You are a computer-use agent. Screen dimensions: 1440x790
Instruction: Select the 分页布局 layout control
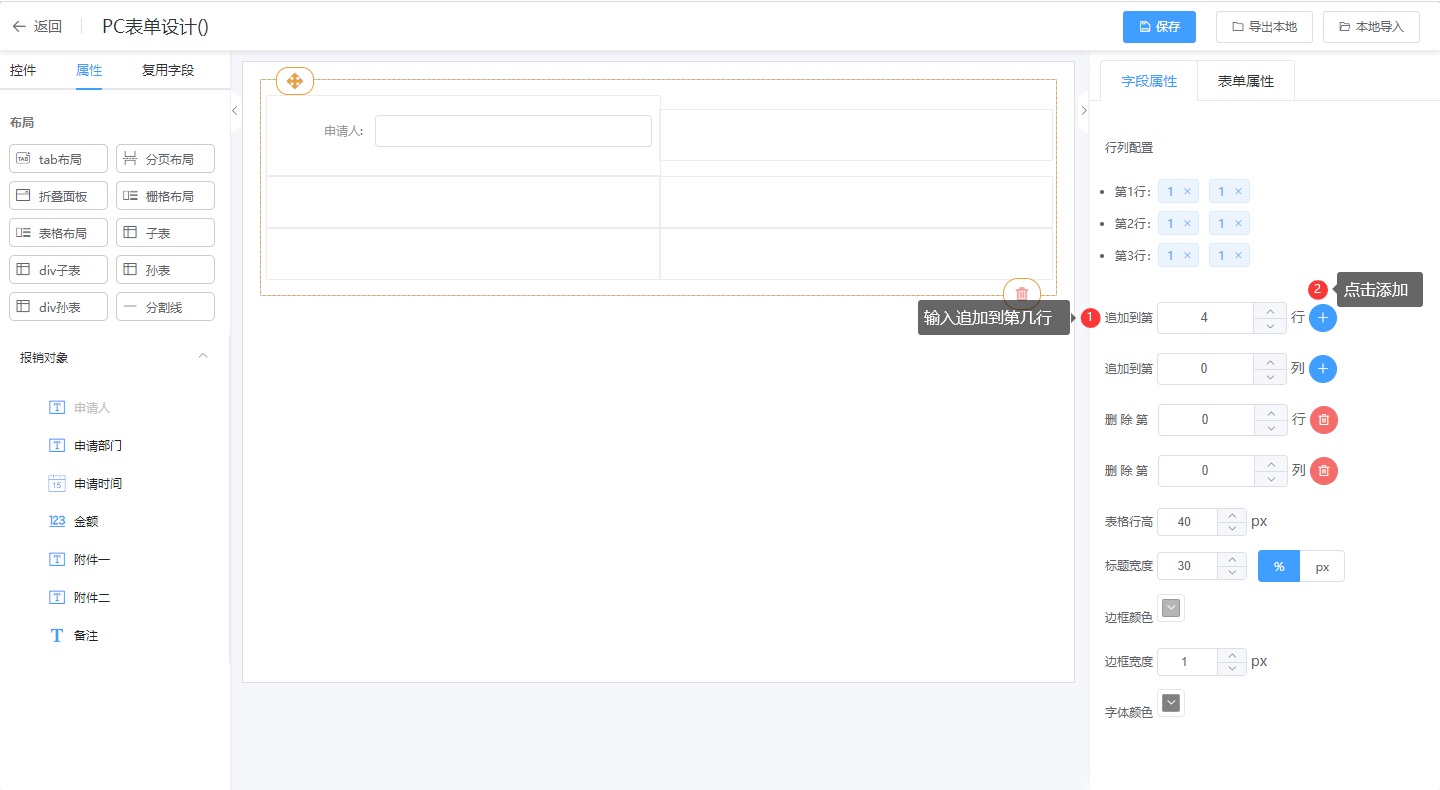pyautogui.click(x=165, y=159)
